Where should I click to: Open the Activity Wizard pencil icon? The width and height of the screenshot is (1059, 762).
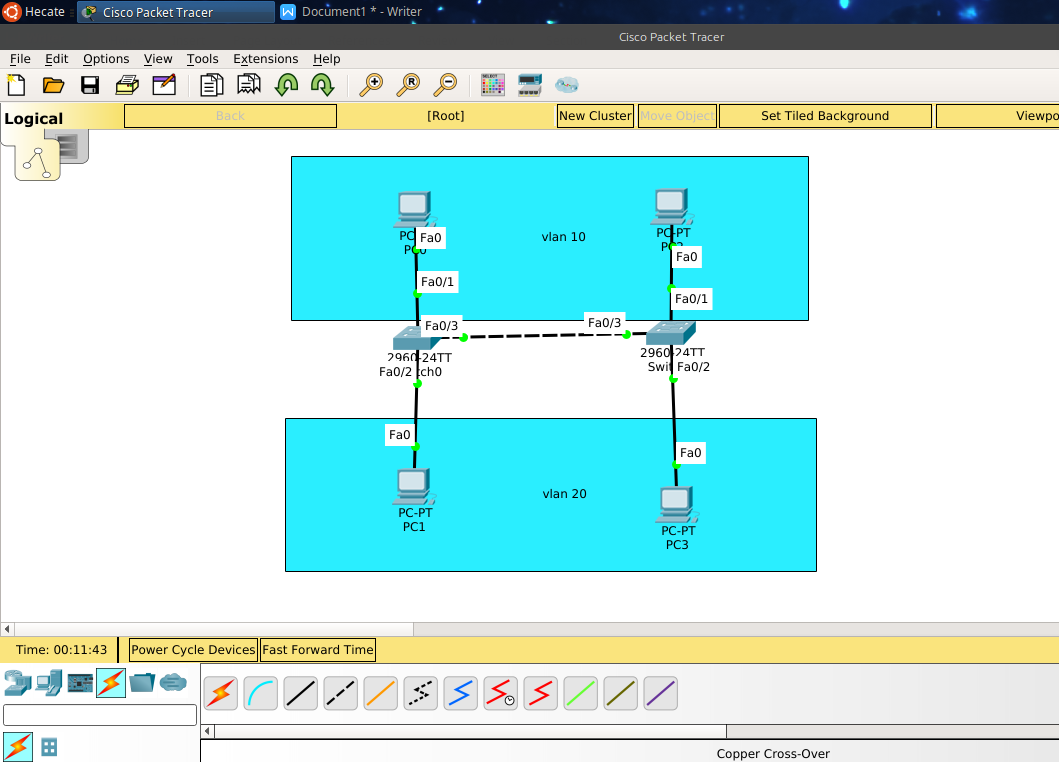click(164, 85)
